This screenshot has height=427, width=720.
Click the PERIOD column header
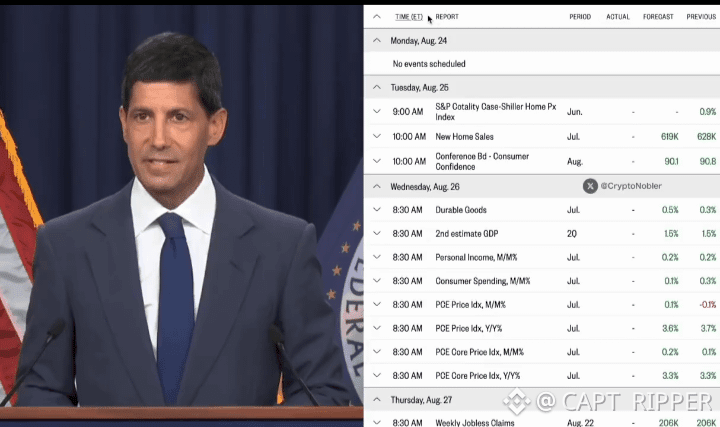pyautogui.click(x=580, y=17)
